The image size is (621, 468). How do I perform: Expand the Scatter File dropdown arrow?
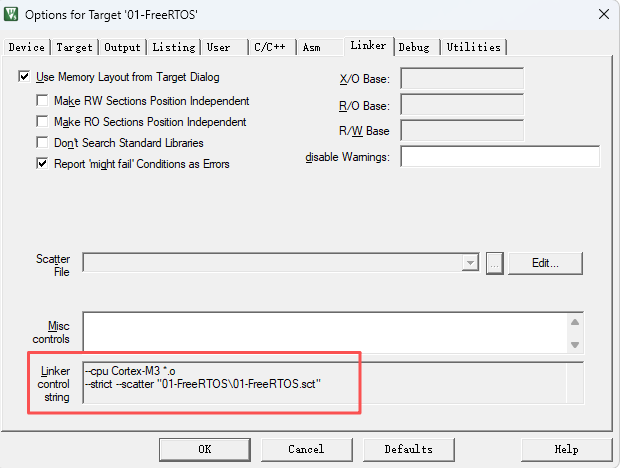click(x=470, y=263)
